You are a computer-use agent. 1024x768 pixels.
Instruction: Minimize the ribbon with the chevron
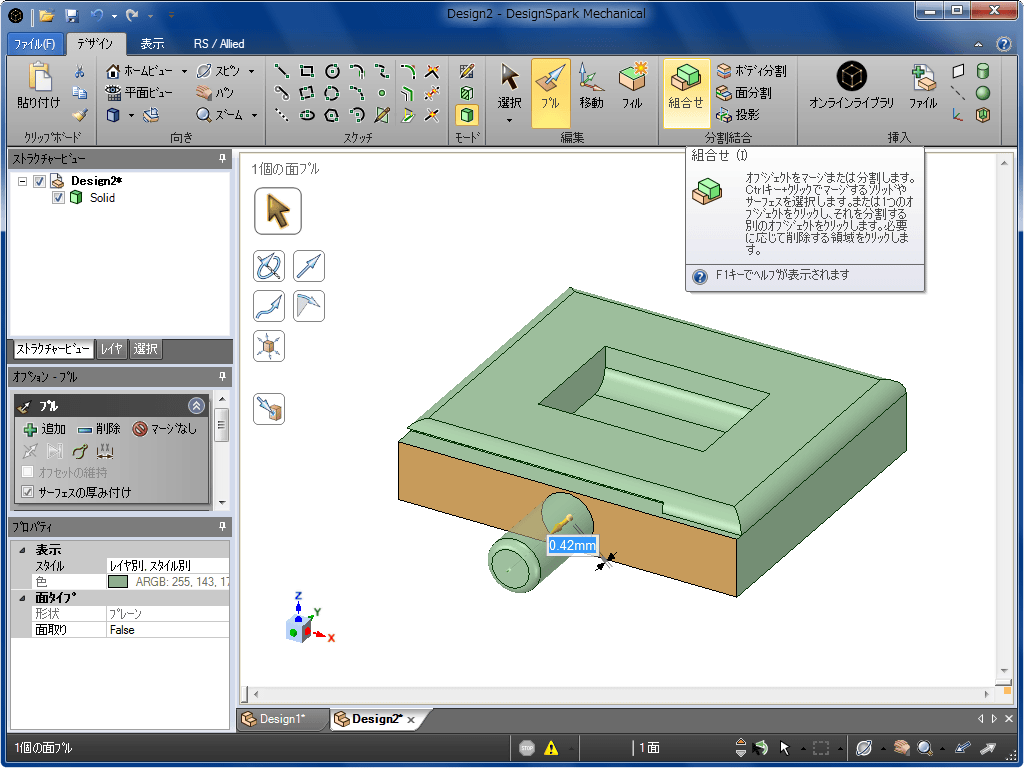(978, 44)
